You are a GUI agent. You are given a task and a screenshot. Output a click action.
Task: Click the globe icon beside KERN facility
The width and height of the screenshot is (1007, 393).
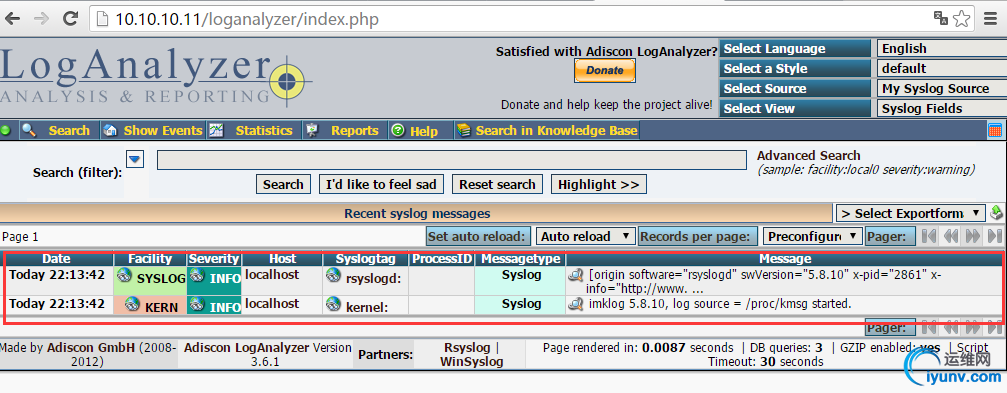click(x=133, y=304)
